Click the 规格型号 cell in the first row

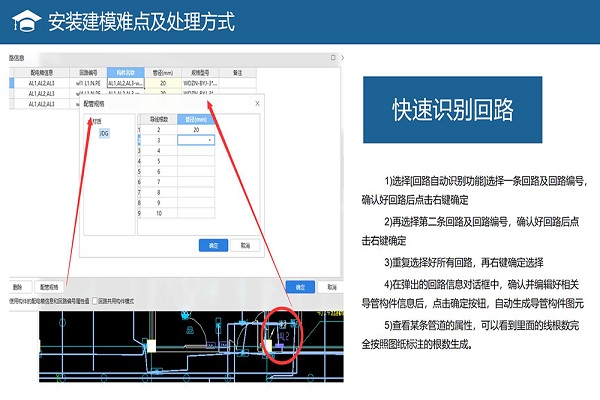pos(200,84)
